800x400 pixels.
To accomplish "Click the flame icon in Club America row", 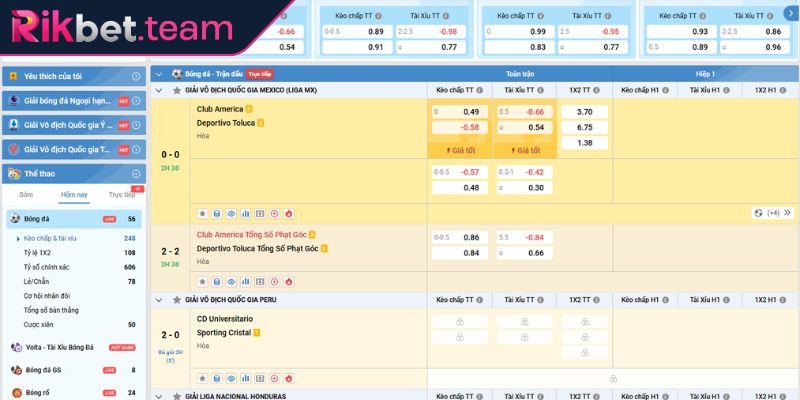I will (288, 213).
